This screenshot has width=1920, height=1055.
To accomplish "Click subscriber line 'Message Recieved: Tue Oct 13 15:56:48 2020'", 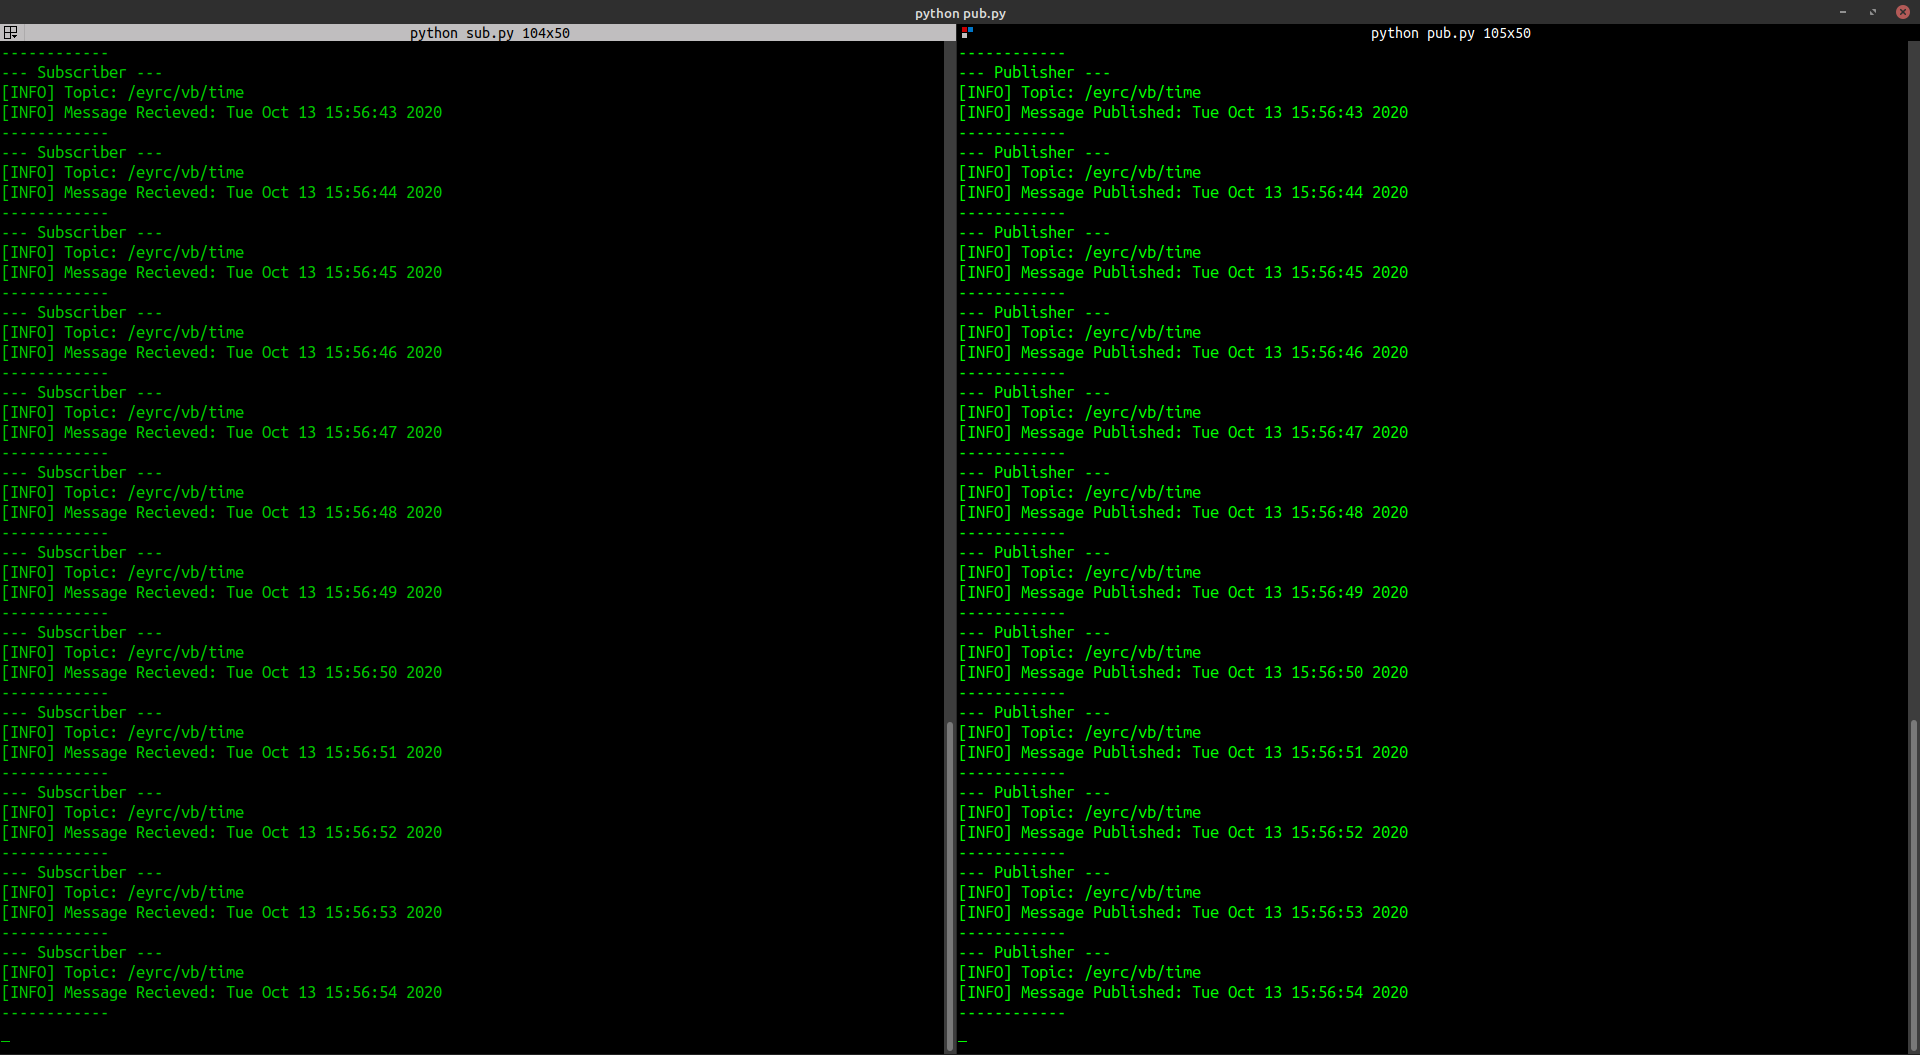I will (x=222, y=513).
